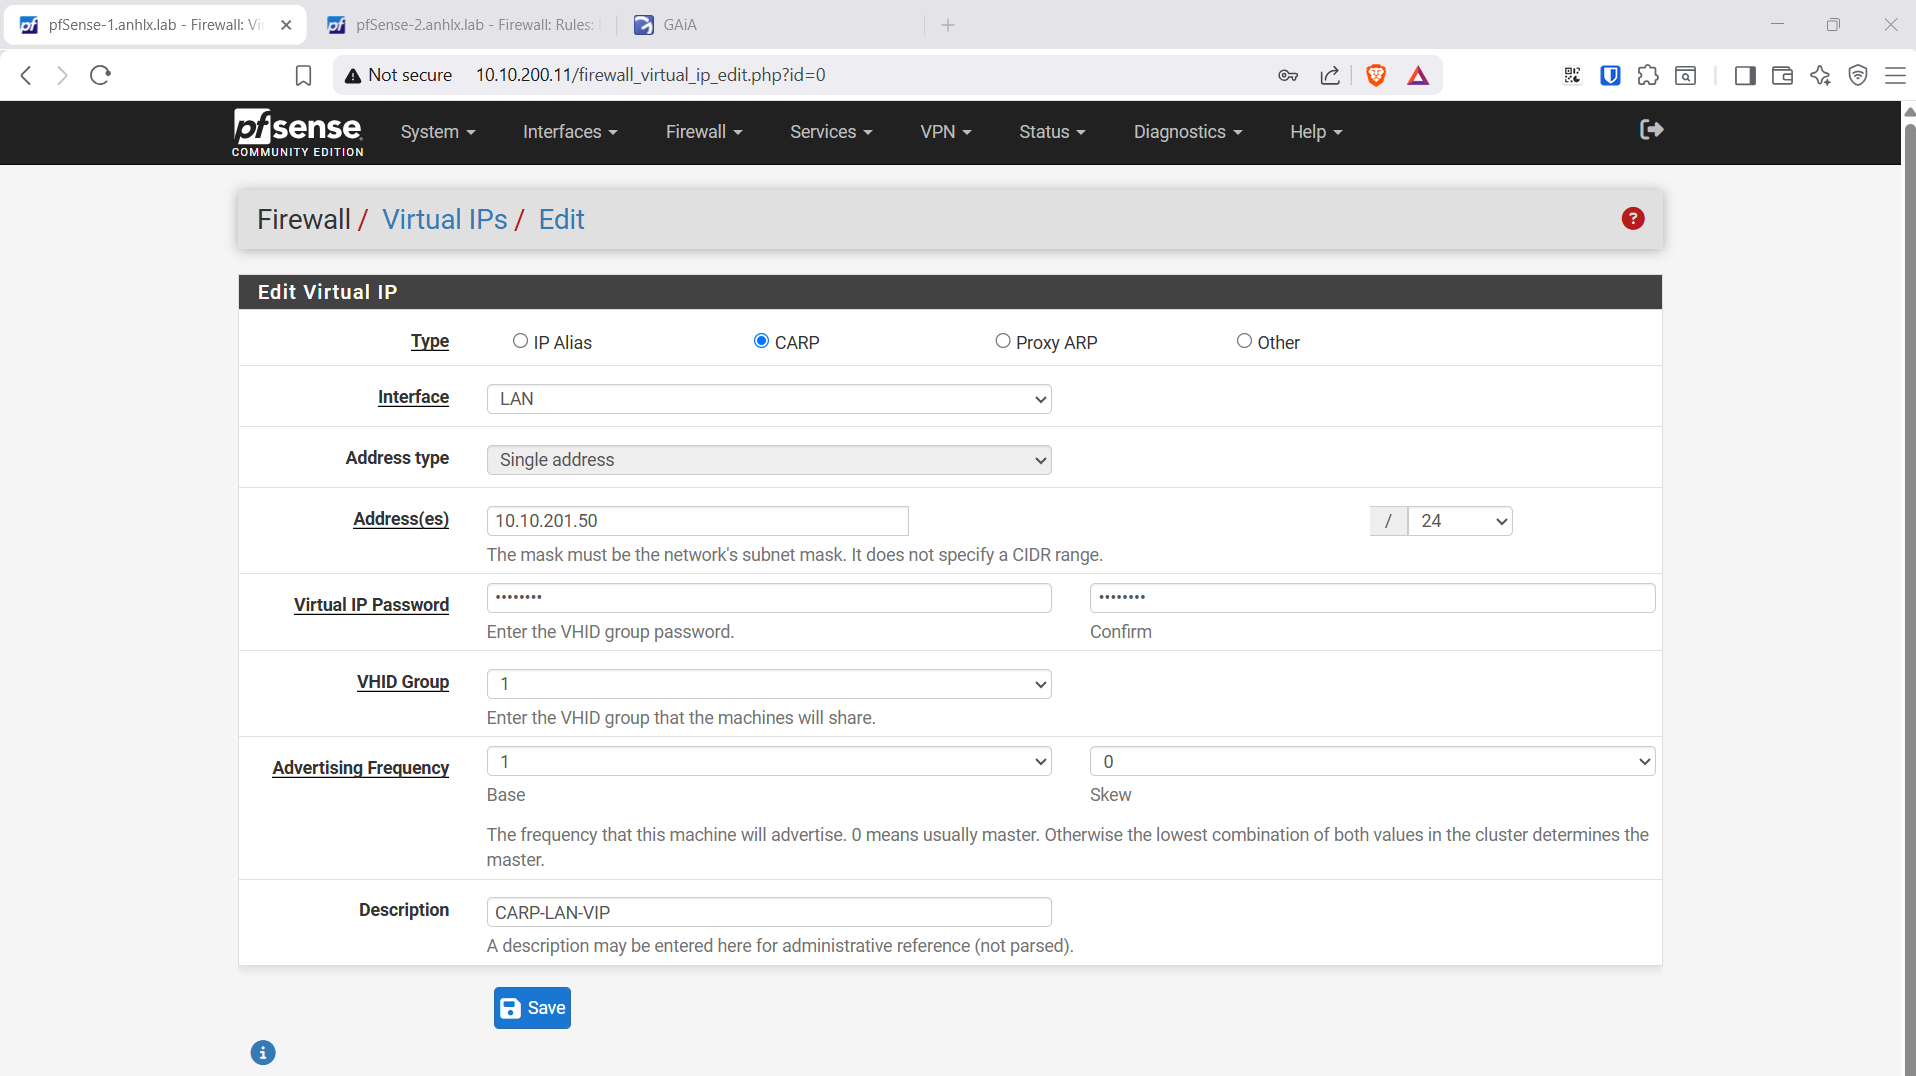Close the pfSense-1 tab

286,25
